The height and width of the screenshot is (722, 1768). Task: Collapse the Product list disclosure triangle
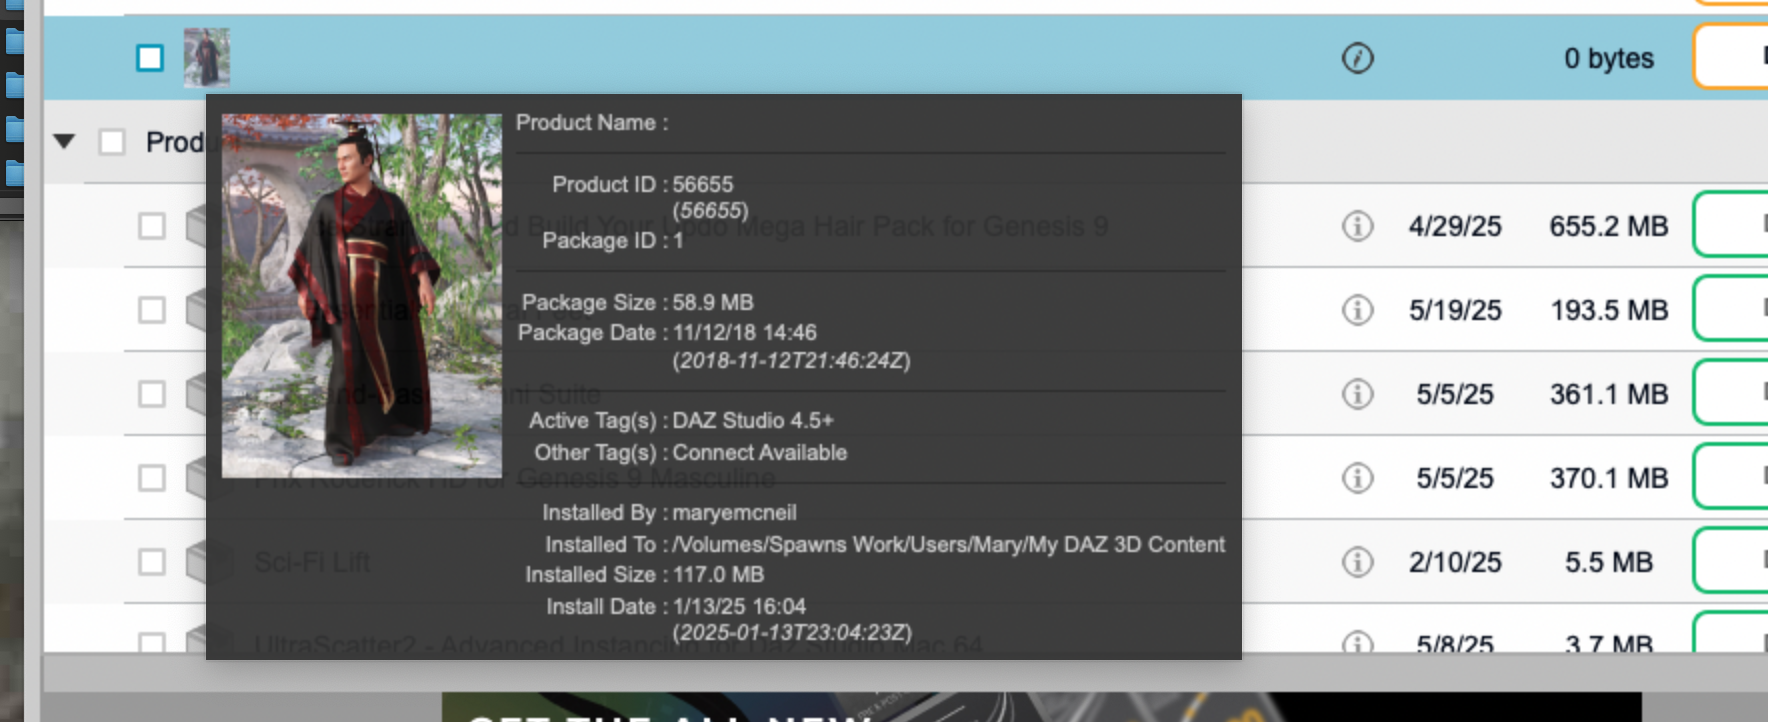coord(64,141)
